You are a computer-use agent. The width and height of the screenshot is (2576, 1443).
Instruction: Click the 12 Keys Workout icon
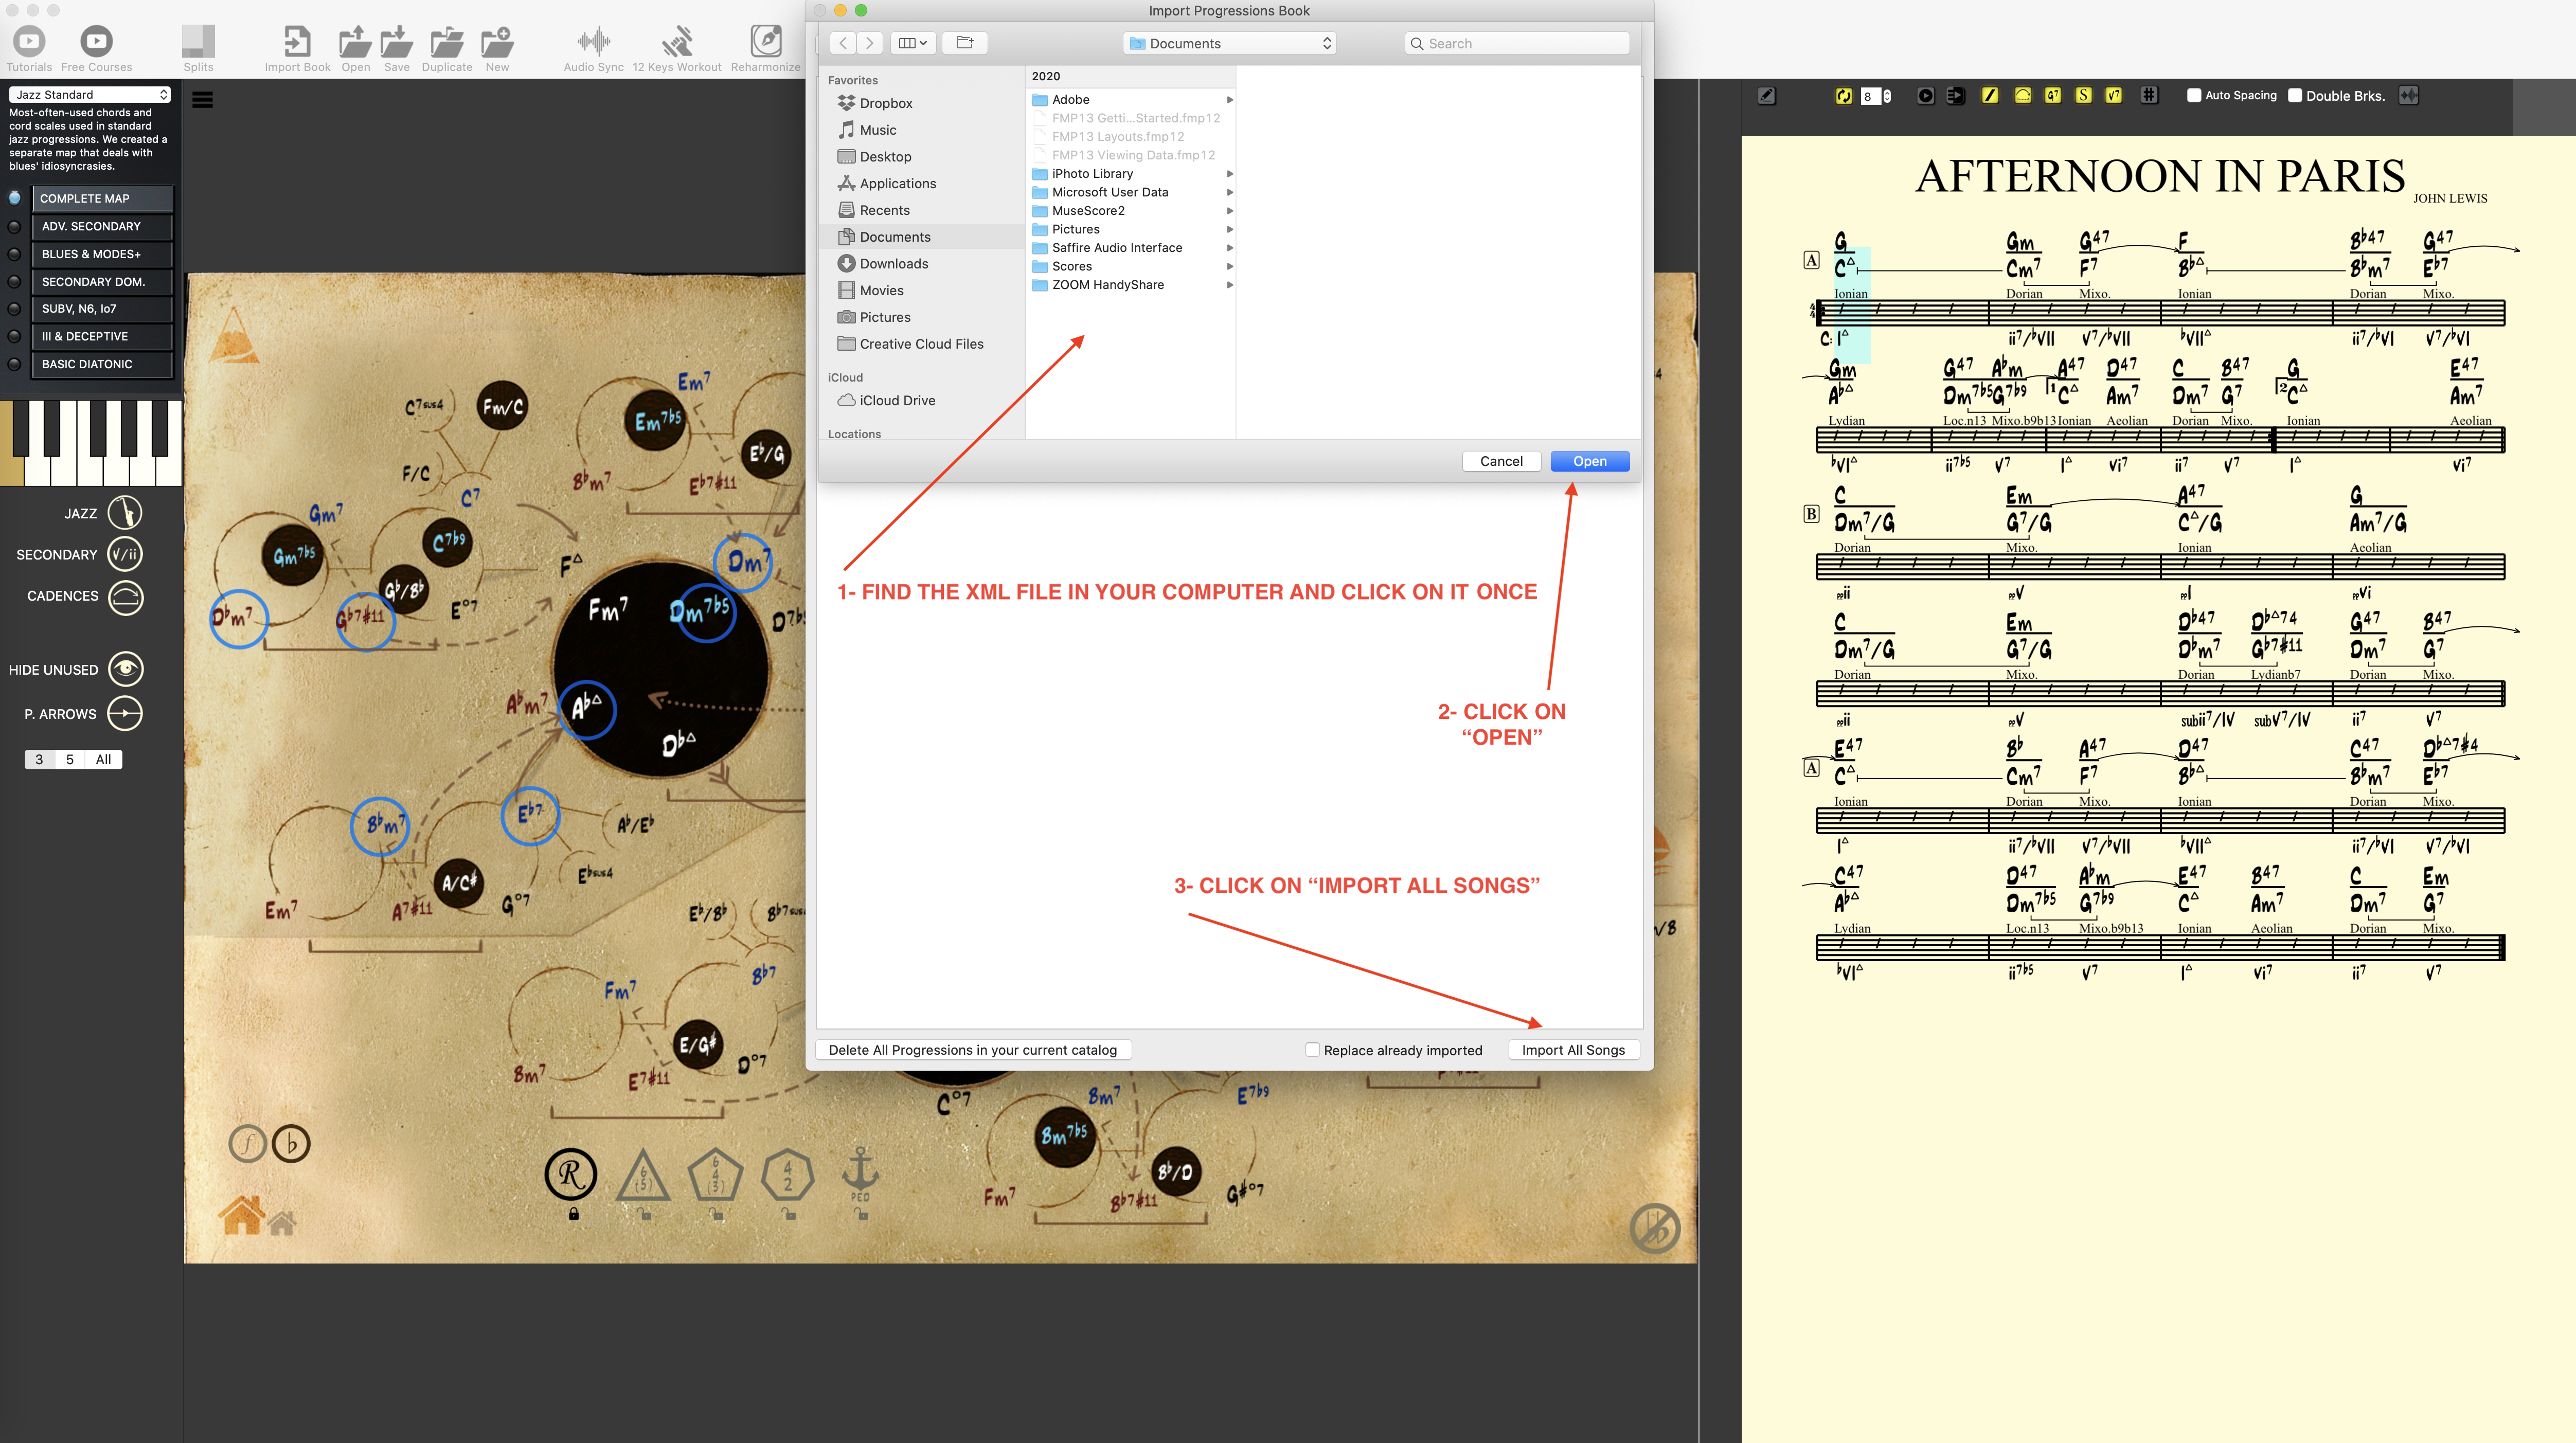pyautogui.click(x=677, y=42)
